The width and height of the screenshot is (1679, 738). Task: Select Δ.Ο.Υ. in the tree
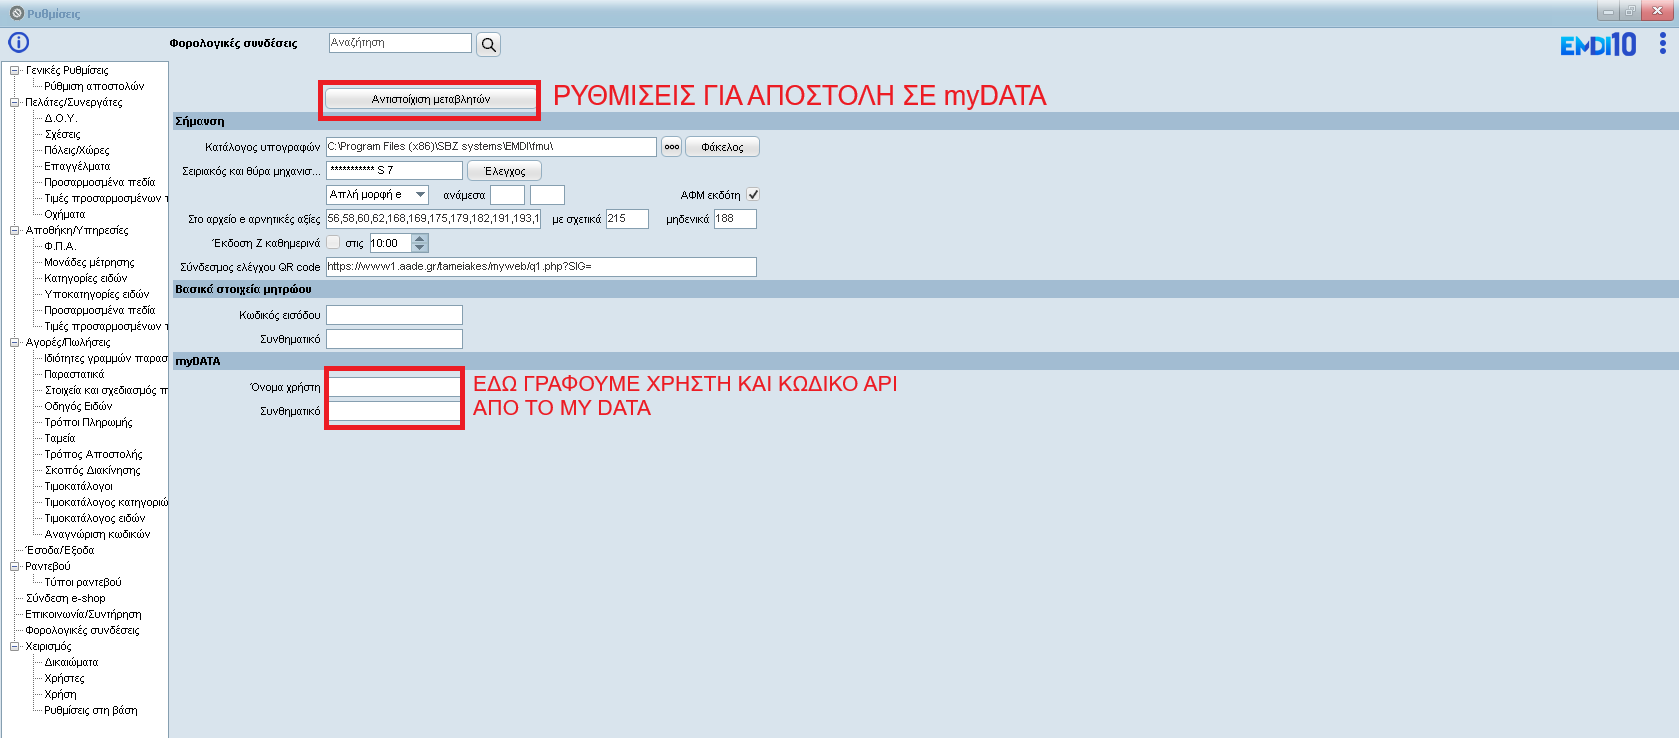(x=60, y=118)
